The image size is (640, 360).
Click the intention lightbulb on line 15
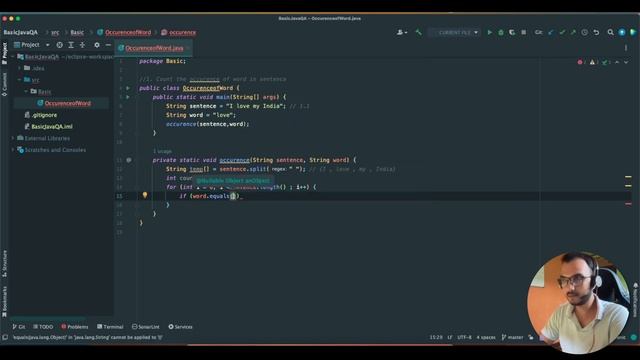145,195
